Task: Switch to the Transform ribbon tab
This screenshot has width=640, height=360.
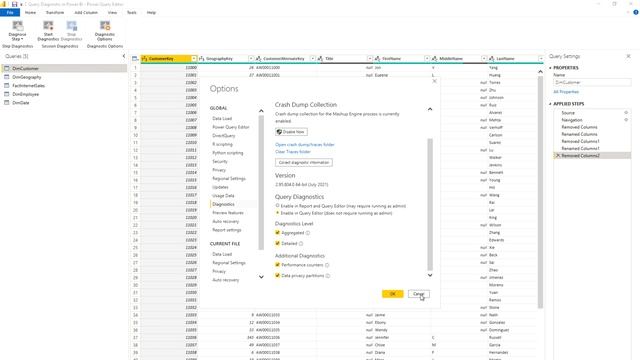Action: (x=55, y=13)
